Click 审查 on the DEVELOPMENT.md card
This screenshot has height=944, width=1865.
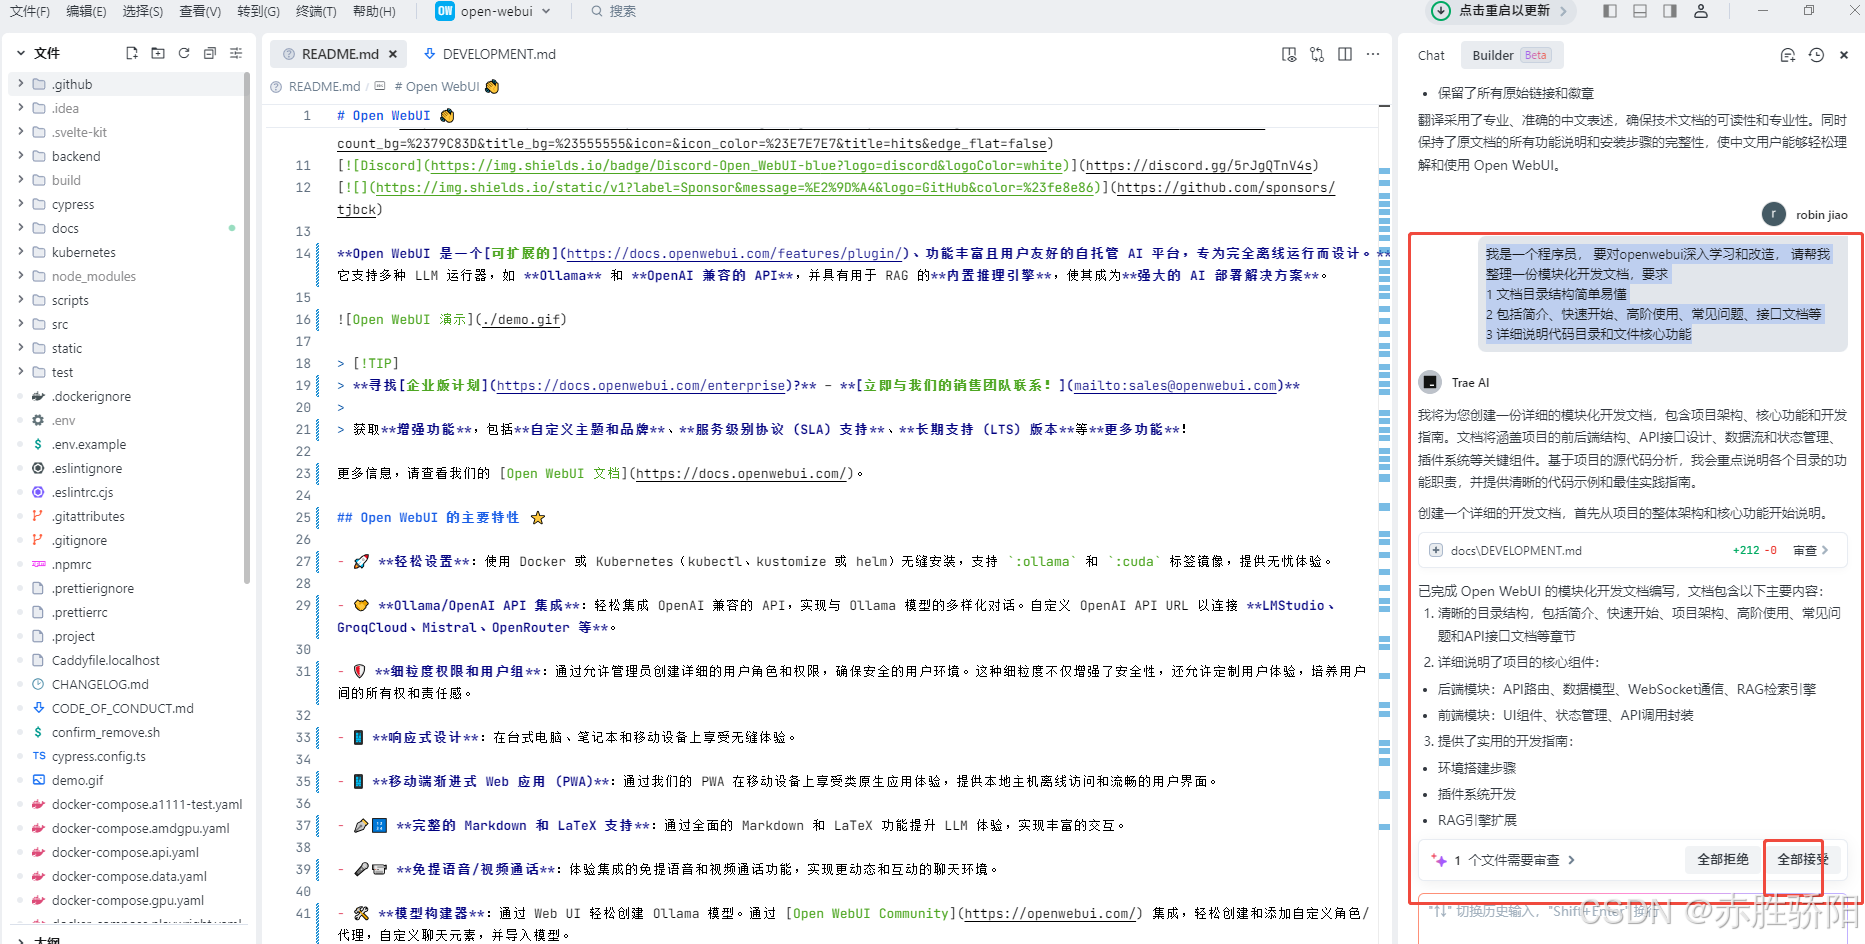click(1810, 550)
